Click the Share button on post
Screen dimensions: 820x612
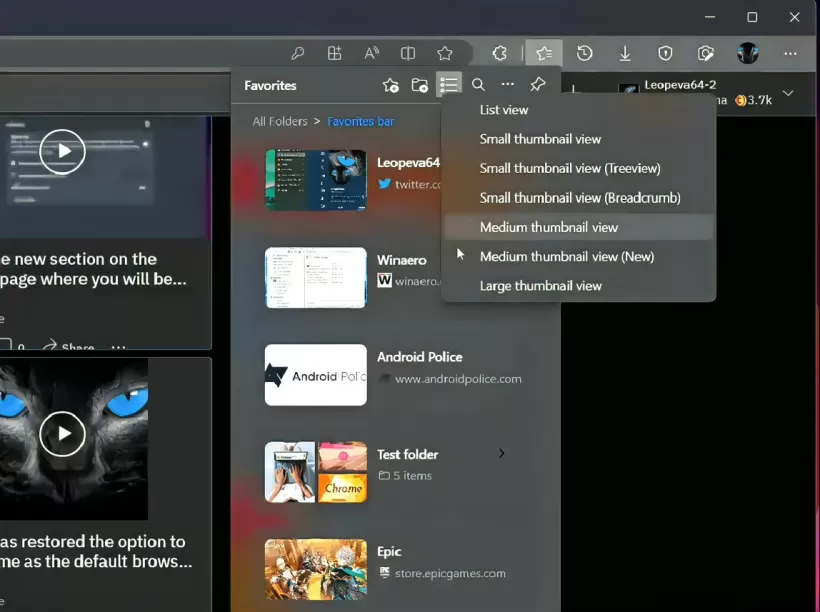click(69, 346)
